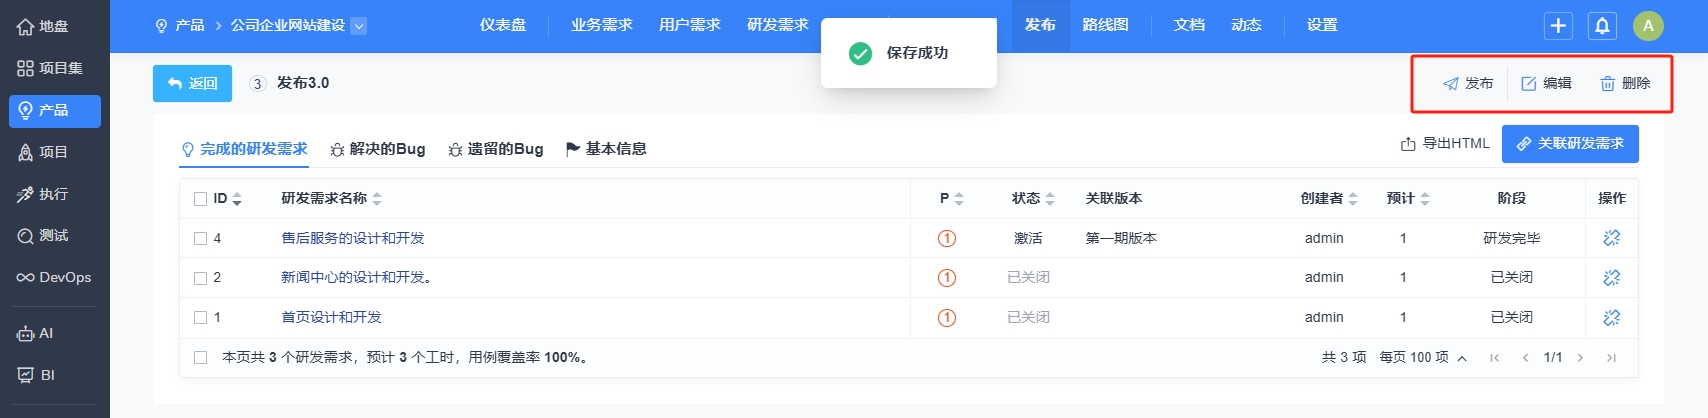Check the checkbox for story ID 2
The width and height of the screenshot is (1708, 418).
point(200,278)
